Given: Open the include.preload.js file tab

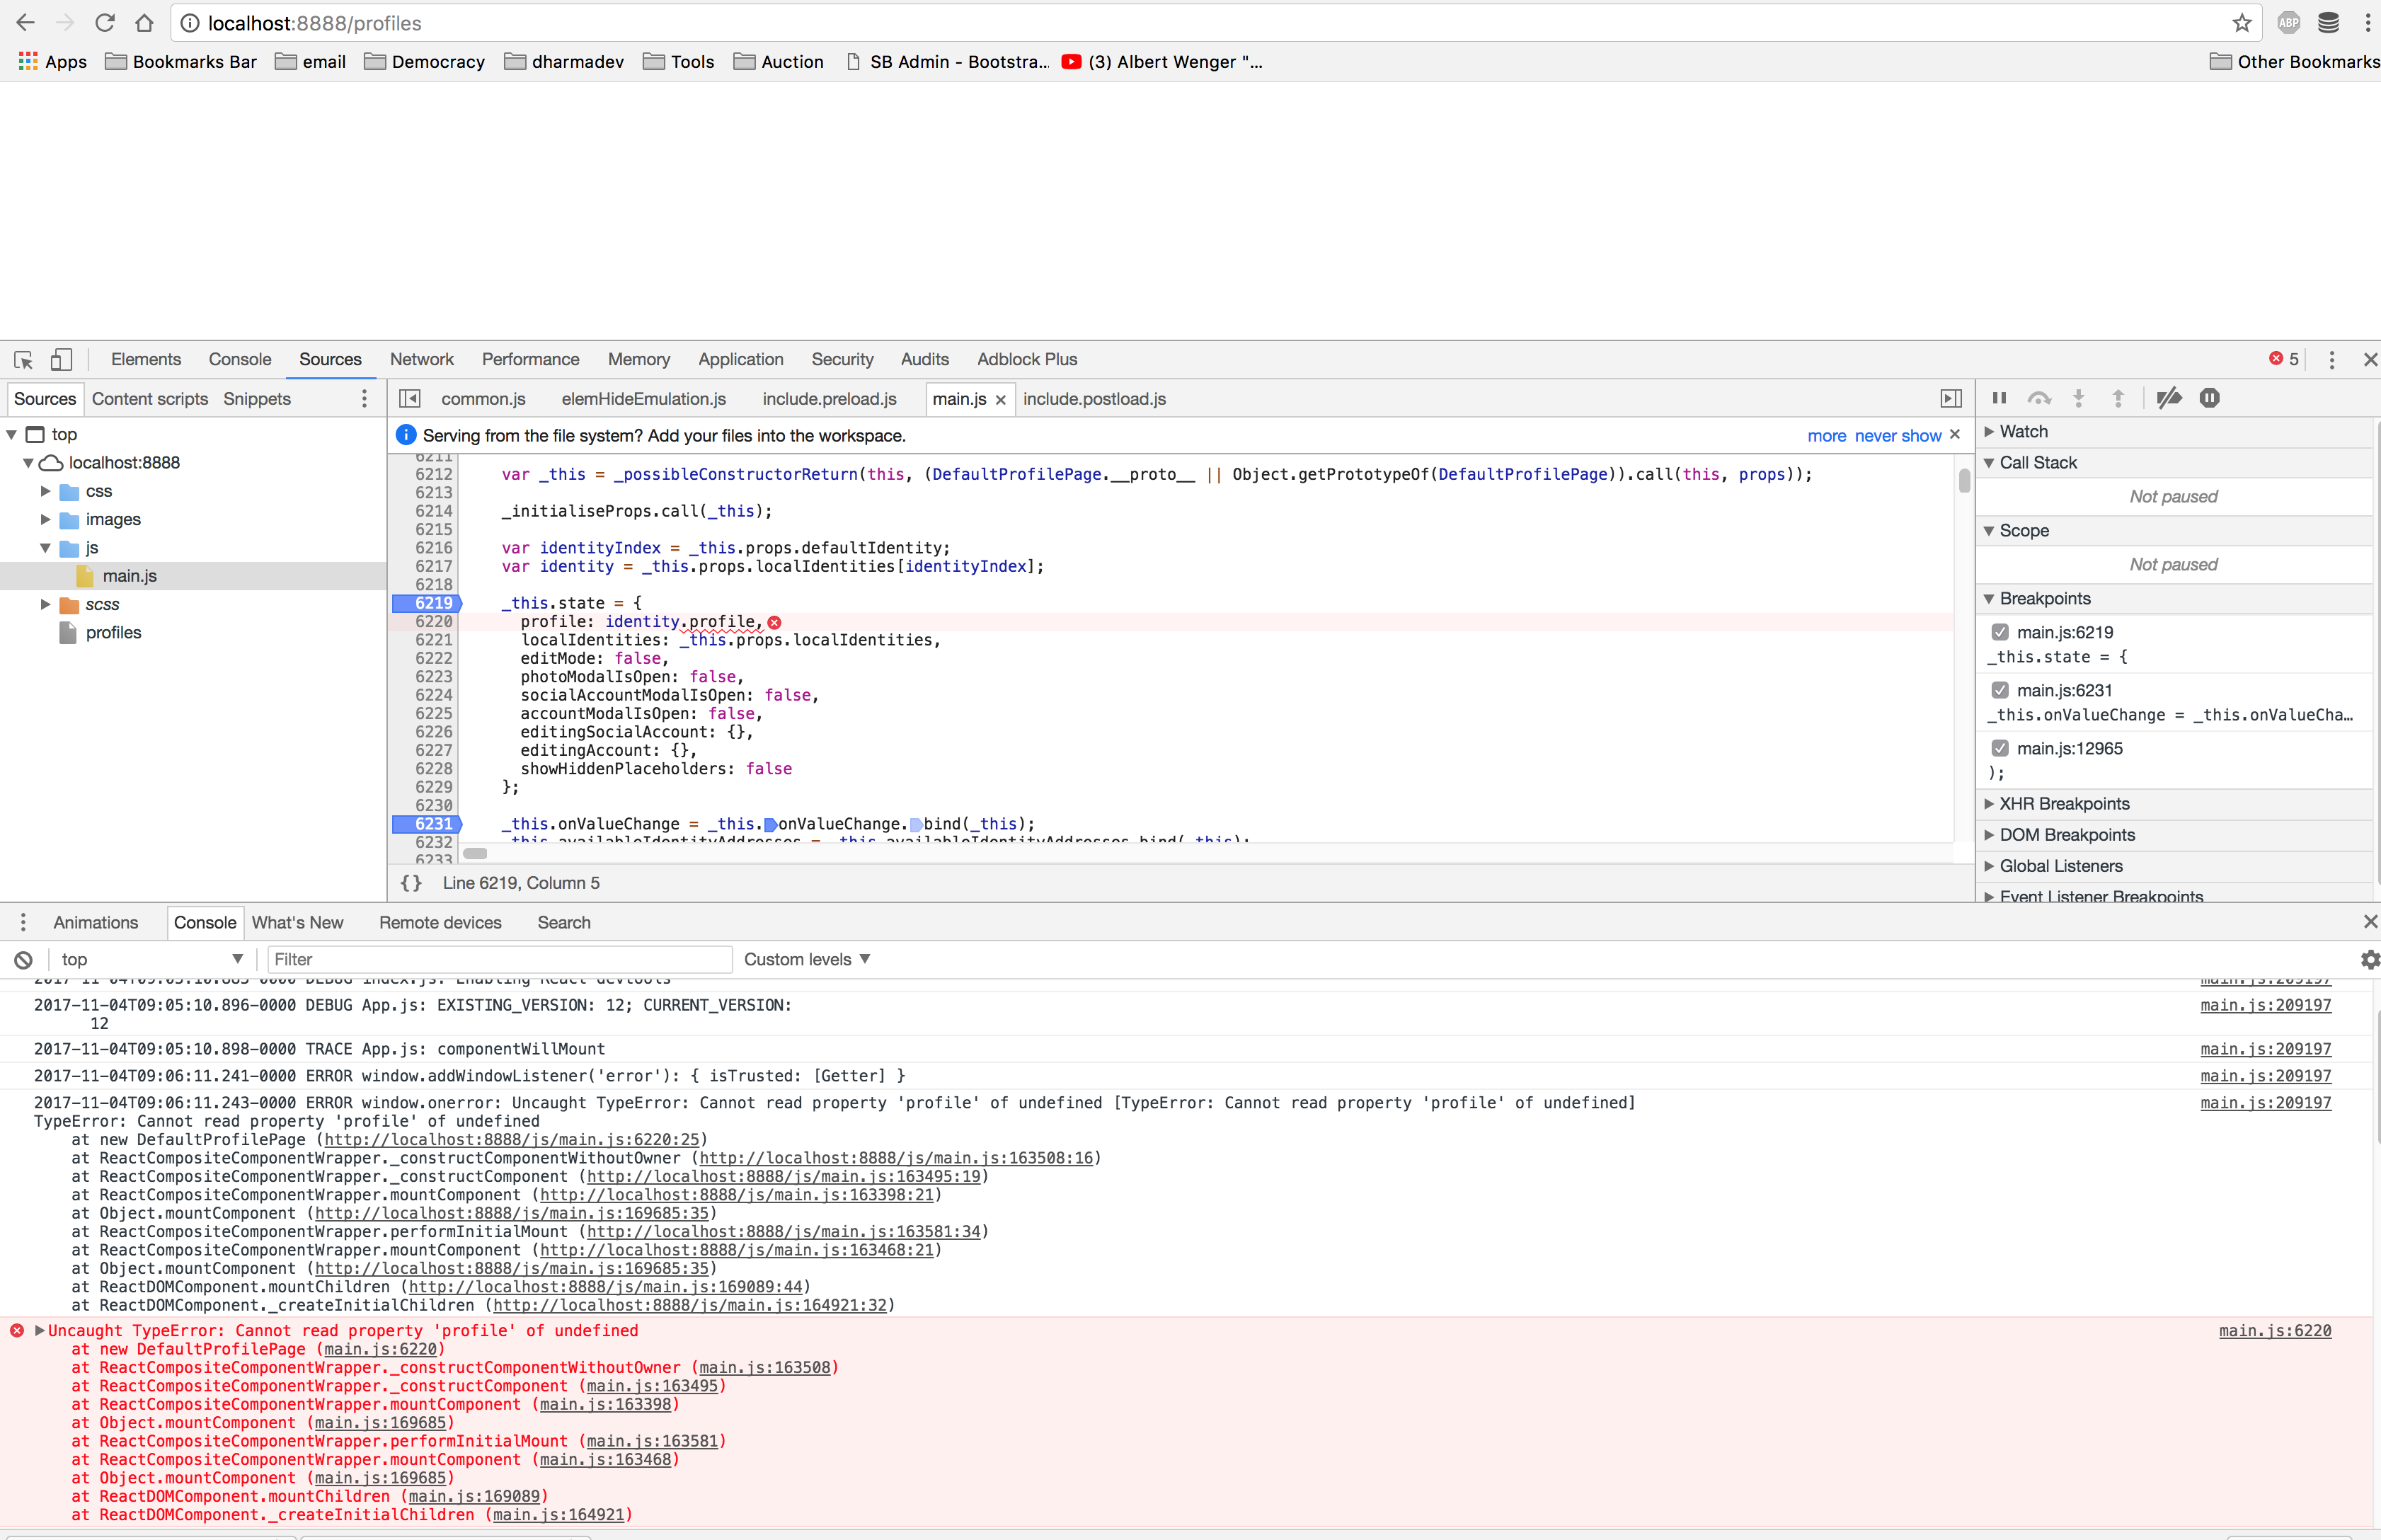Looking at the screenshot, I should pyautogui.click(x=829, y=399).
